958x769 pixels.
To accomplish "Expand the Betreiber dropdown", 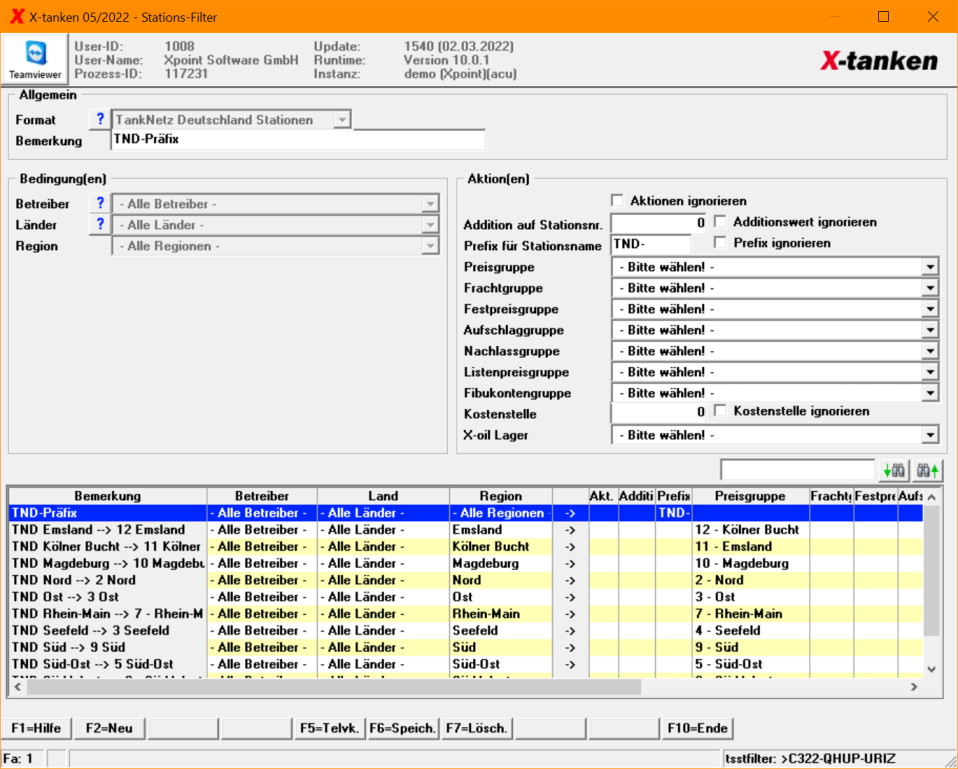I will click(x=430, y=203).
